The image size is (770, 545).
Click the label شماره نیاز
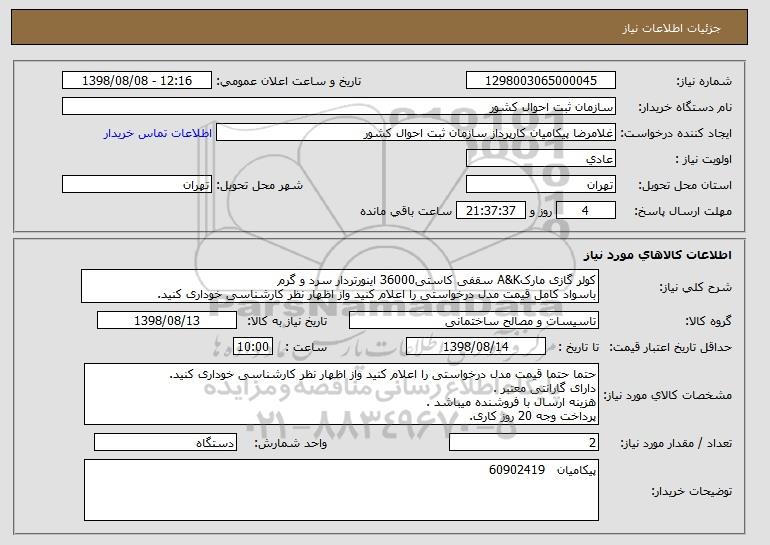704,81
